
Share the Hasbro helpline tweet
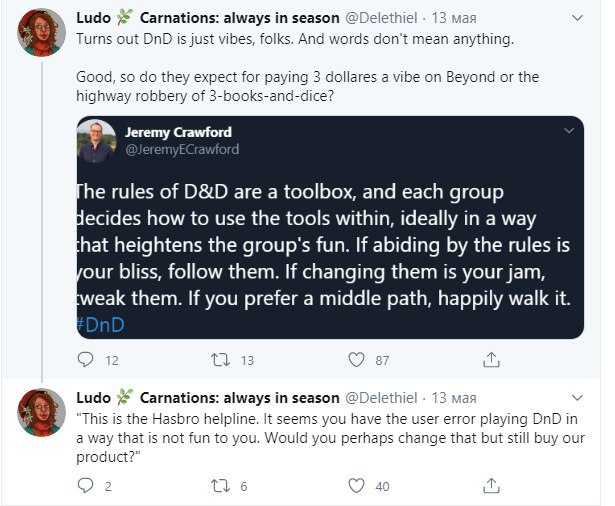point(491,485)
